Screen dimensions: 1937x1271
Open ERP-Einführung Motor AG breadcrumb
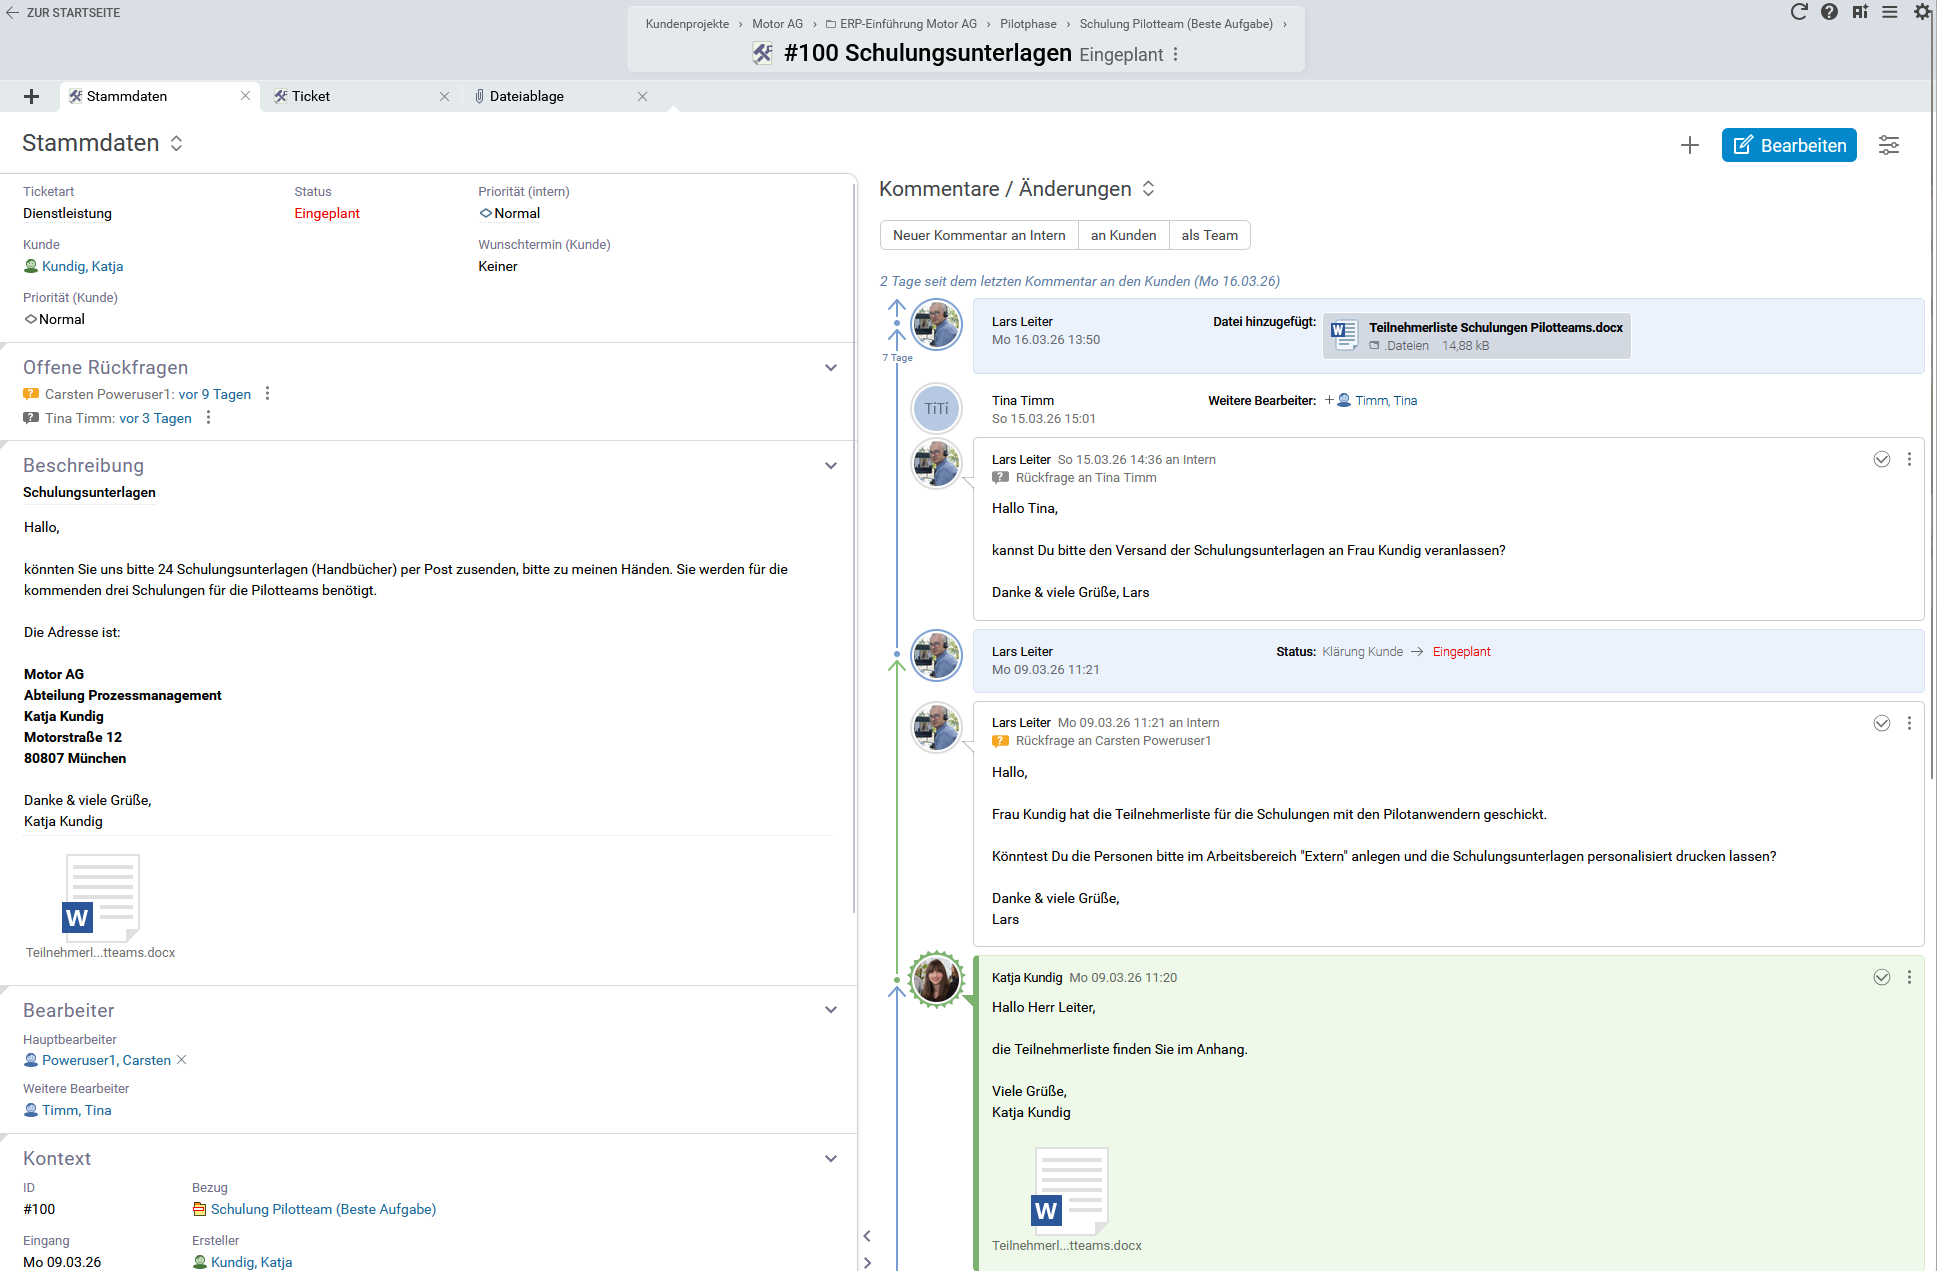908,24
